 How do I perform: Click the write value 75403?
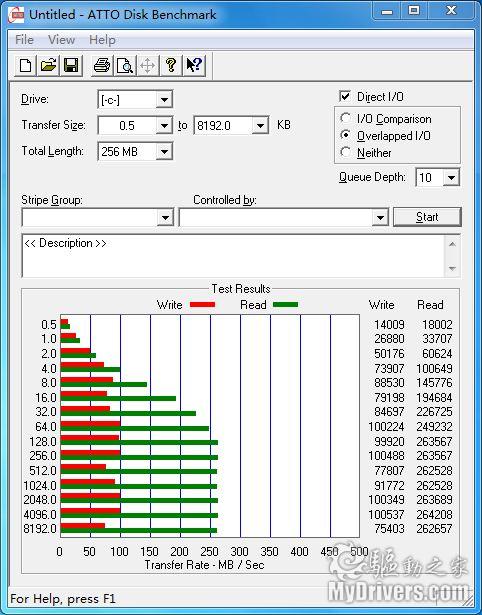coord(389,528)
